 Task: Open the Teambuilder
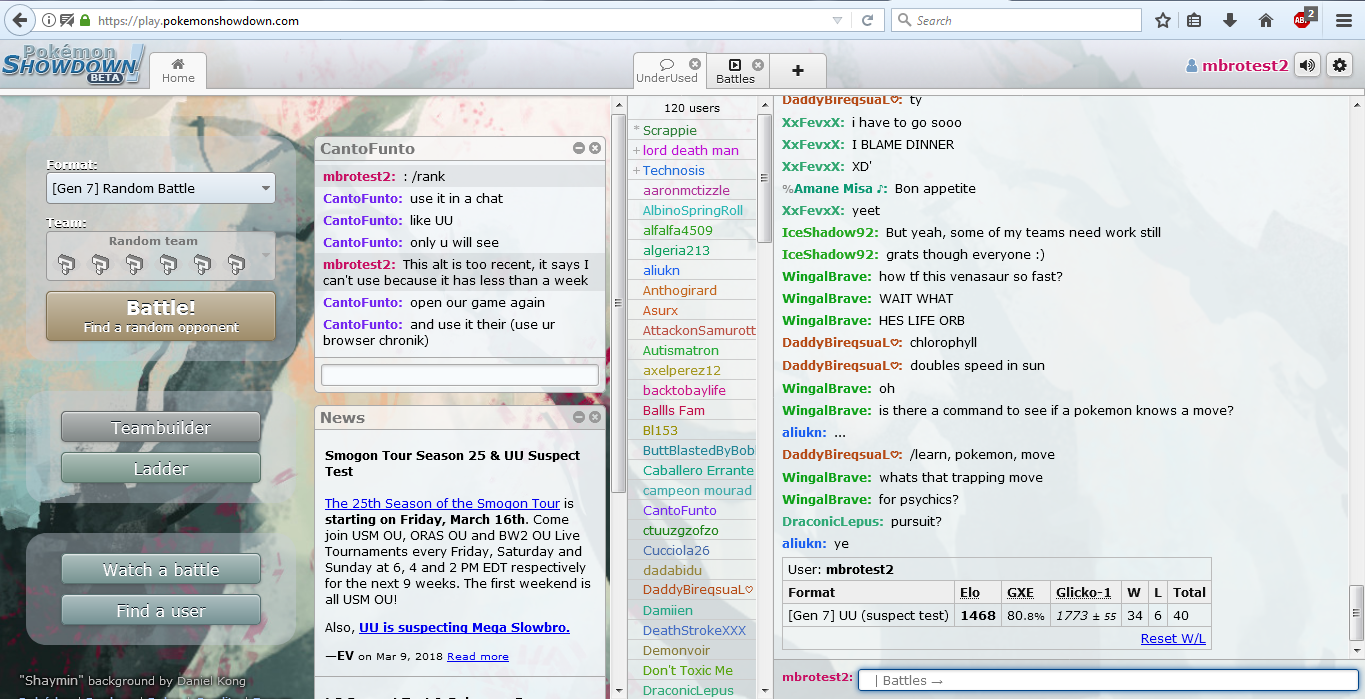click(x=161, y=428)
